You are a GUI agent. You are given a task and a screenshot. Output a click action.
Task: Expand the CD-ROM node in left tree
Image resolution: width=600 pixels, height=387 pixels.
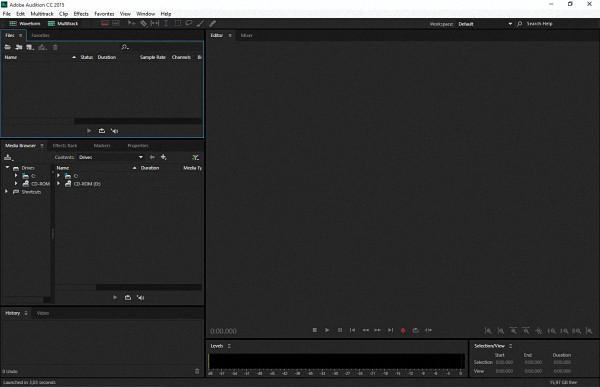(16, 183)
